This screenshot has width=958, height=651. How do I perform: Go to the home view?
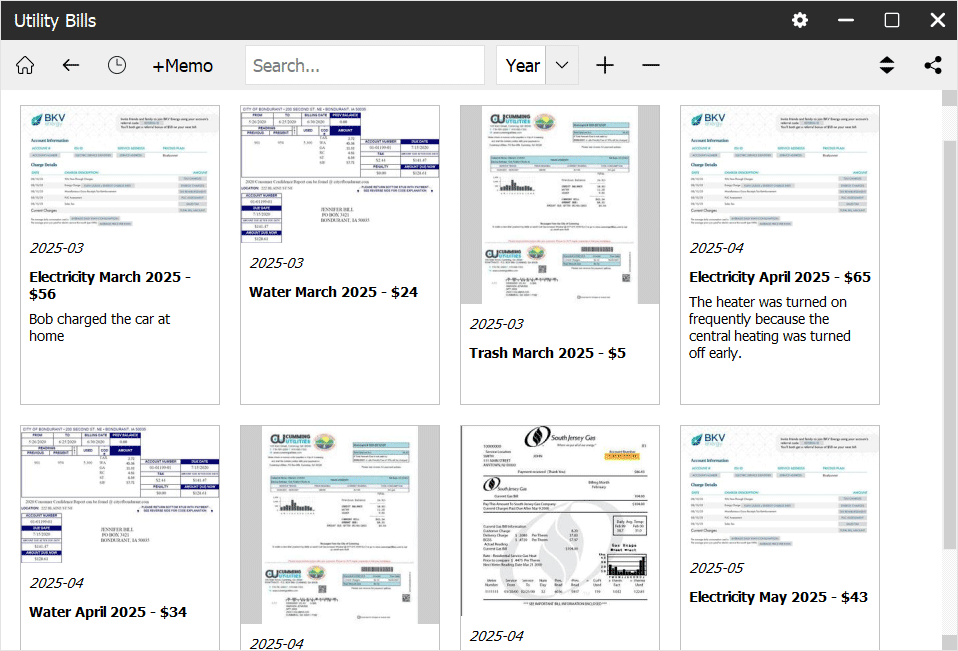[25, 65]
